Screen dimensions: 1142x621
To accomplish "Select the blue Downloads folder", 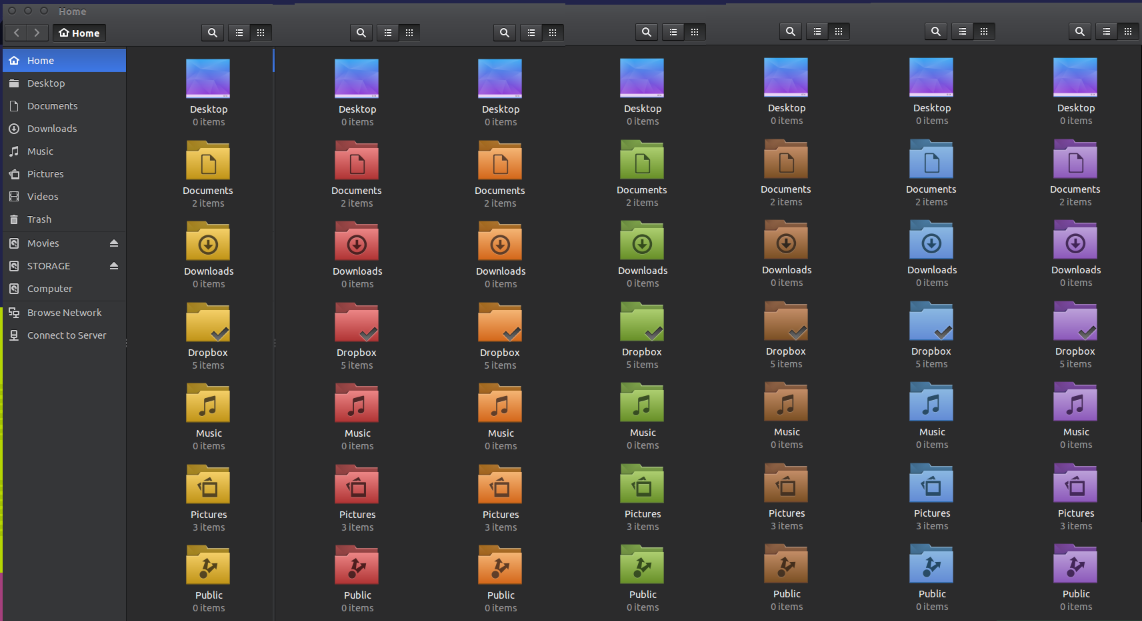I will pos(932,240).
